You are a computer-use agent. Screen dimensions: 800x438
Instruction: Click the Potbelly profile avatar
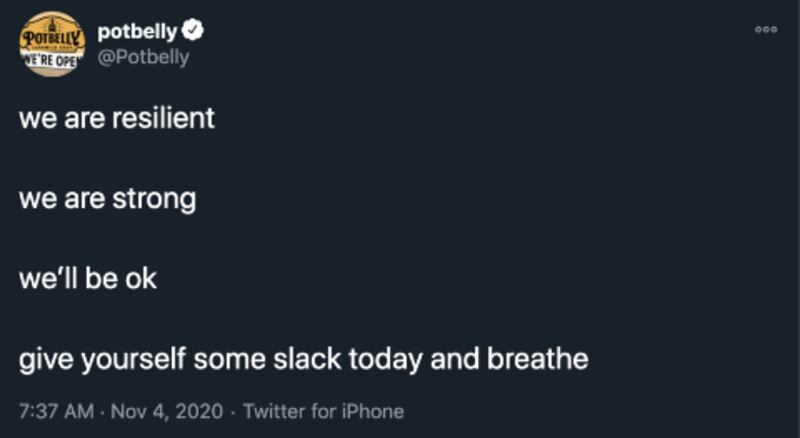[x=53, y=44]
